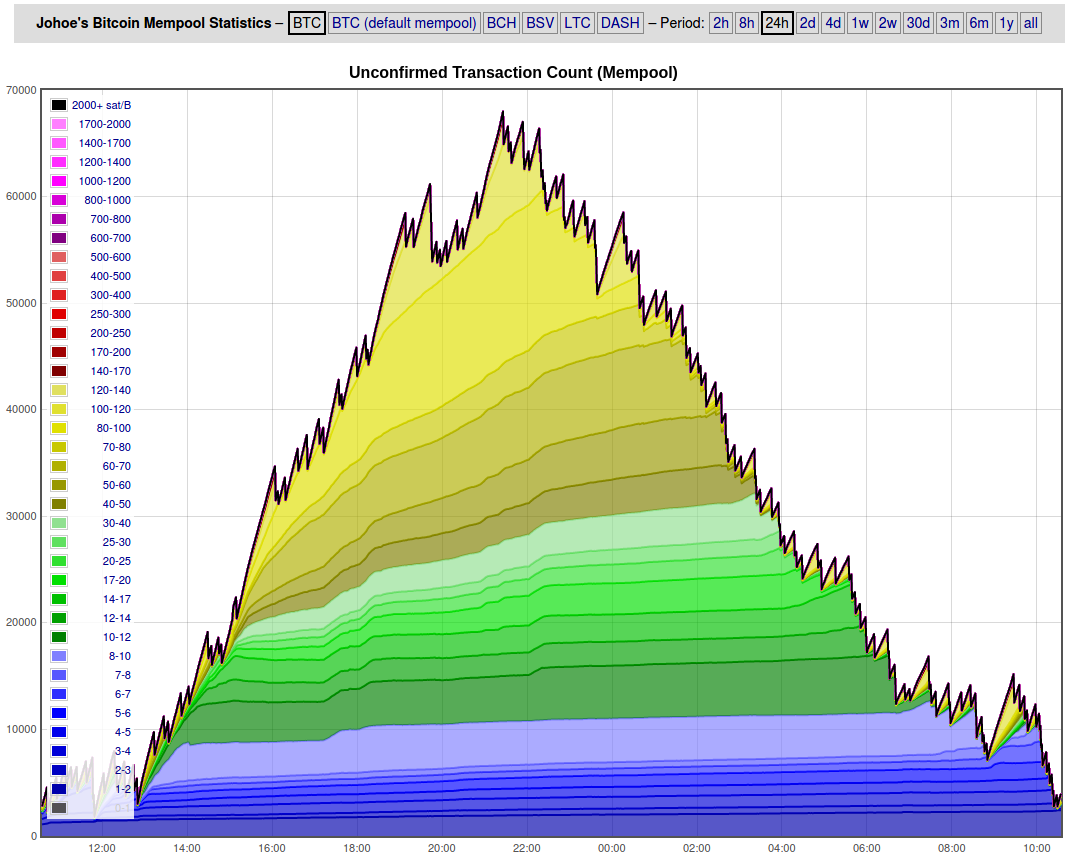Image resolution: width=1074 pixels, height=866 pixels.
Task: Show the all-time period
Action: click(x=1030, y=23)
